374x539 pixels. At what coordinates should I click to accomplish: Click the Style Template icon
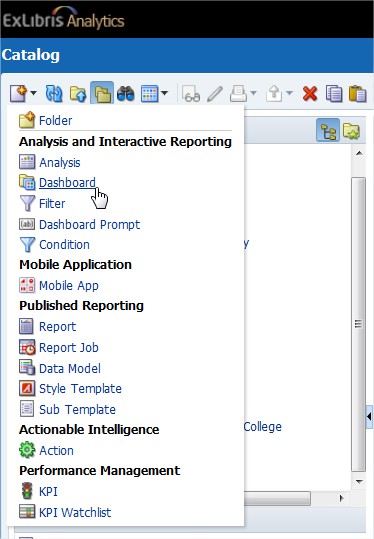click(x=27, y=388)
